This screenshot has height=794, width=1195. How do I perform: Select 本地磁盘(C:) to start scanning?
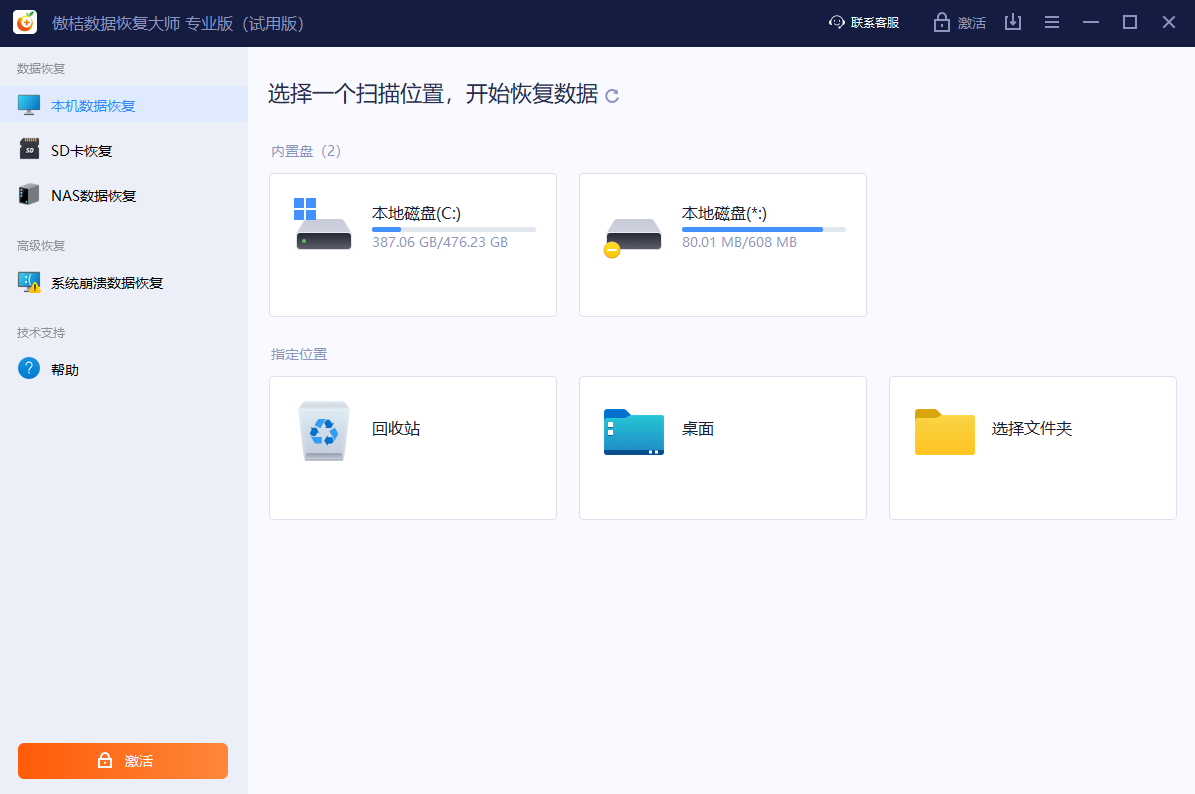click(x=412, y=244)
